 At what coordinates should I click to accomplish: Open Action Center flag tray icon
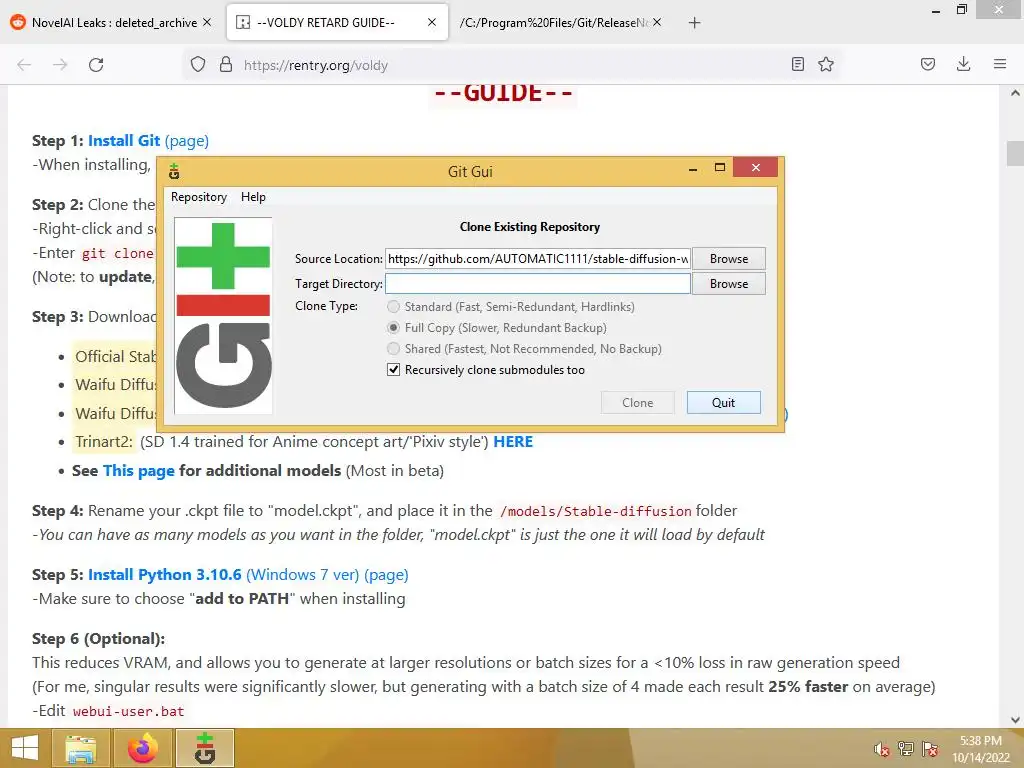tap(931, 749)
